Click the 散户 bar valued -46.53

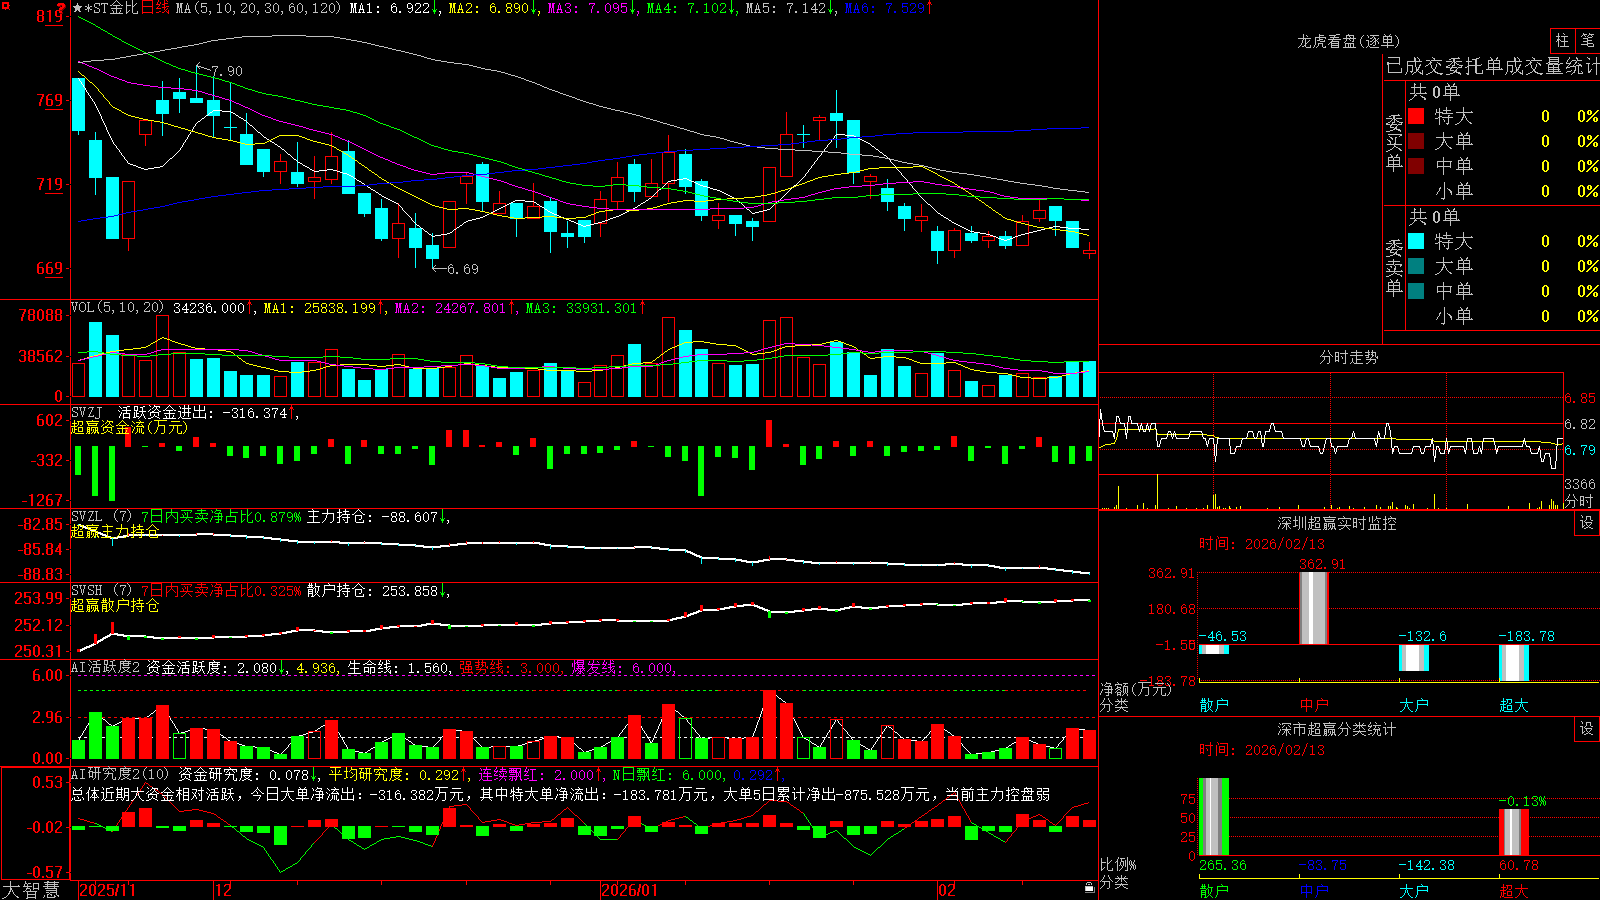(1213, 649)
